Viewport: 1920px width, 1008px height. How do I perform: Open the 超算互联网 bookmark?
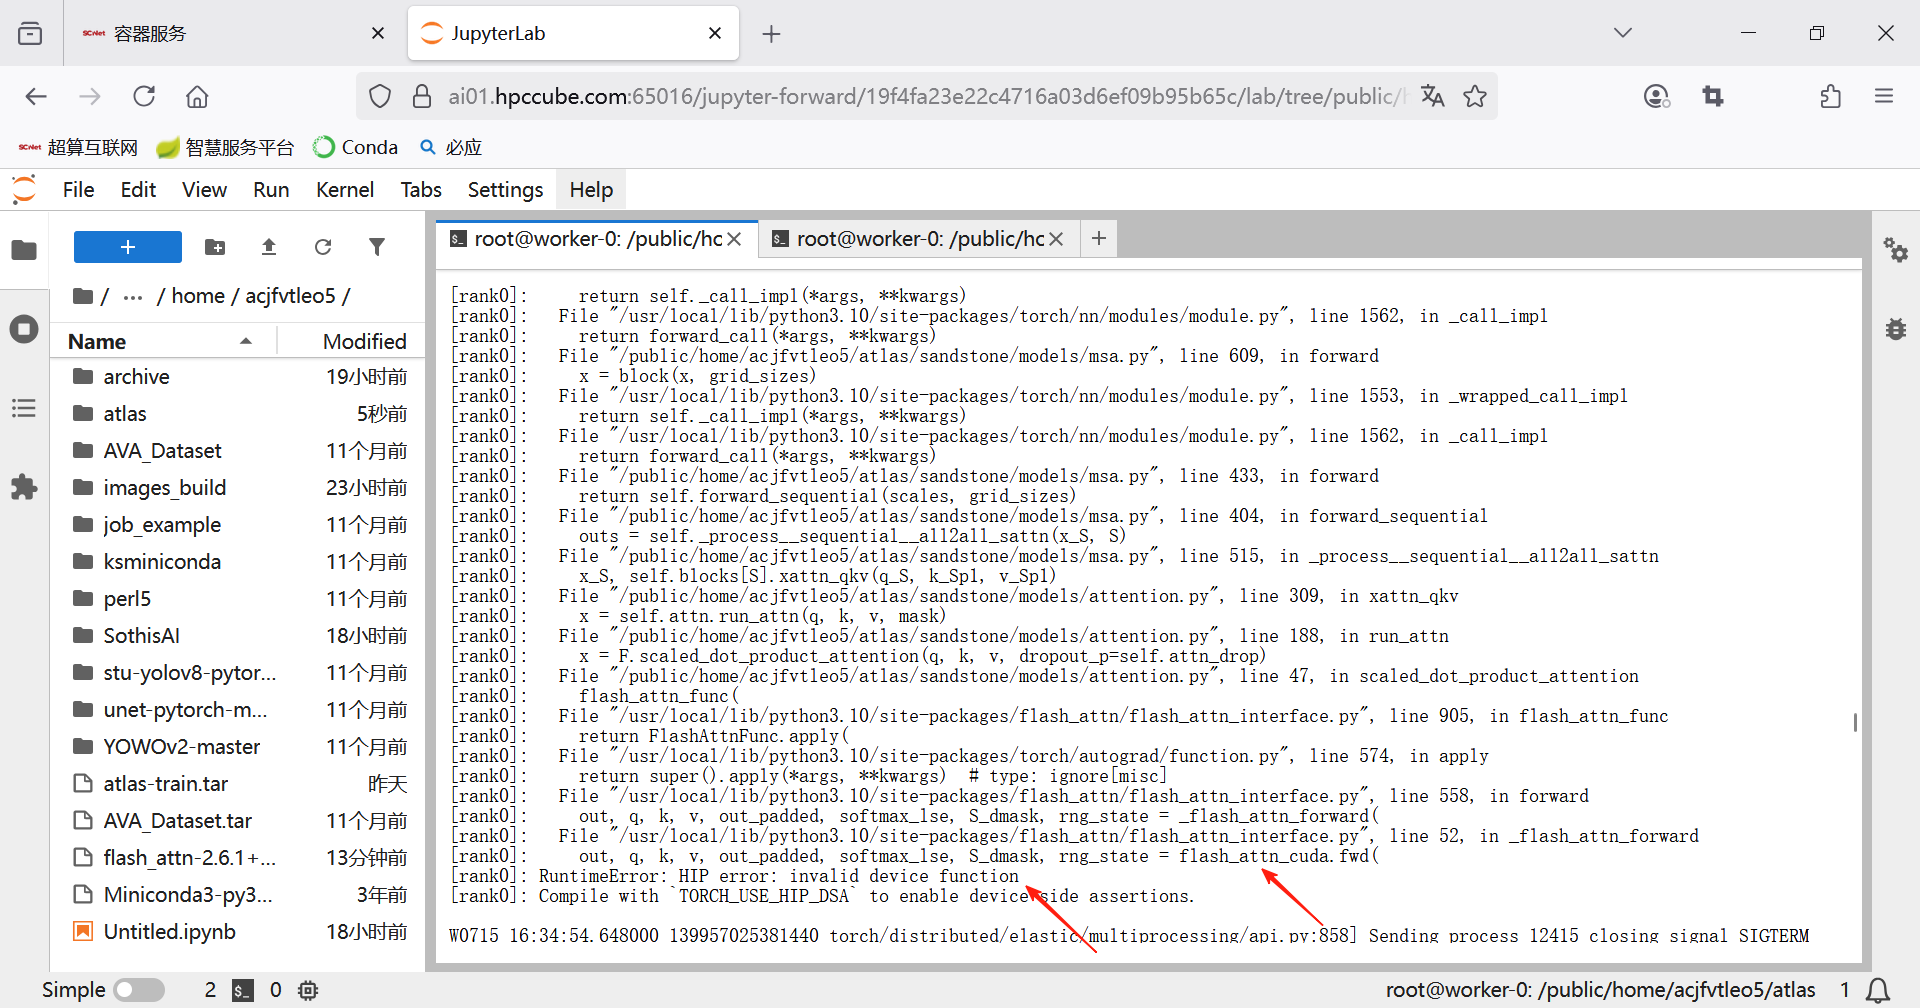(79, 148)
